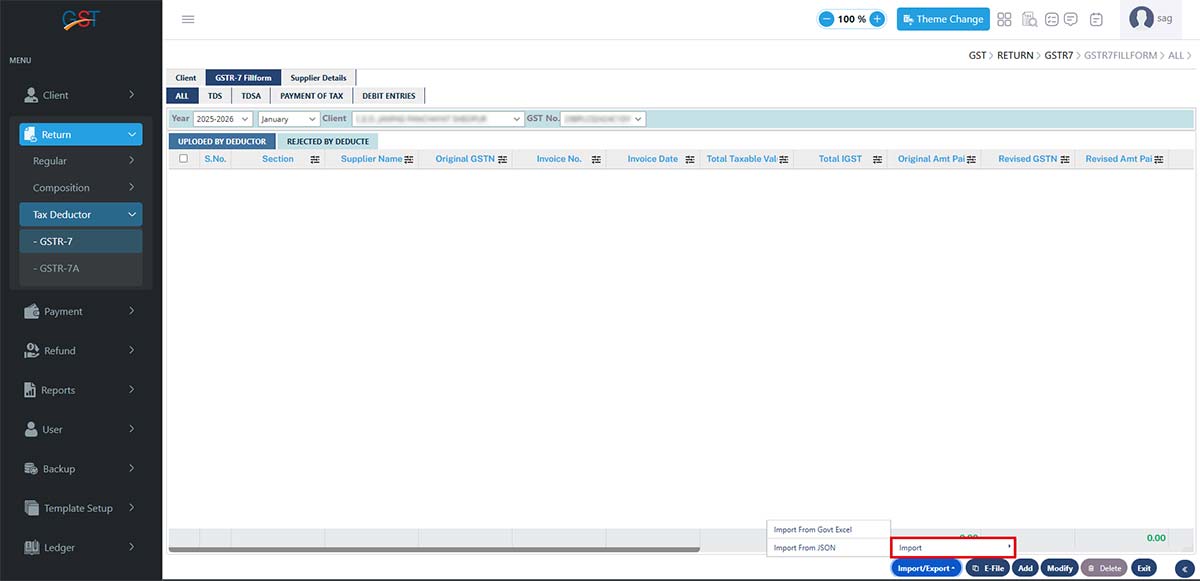
Task: Open the checklist icon in header
Action: click(x=1052, y=19)
